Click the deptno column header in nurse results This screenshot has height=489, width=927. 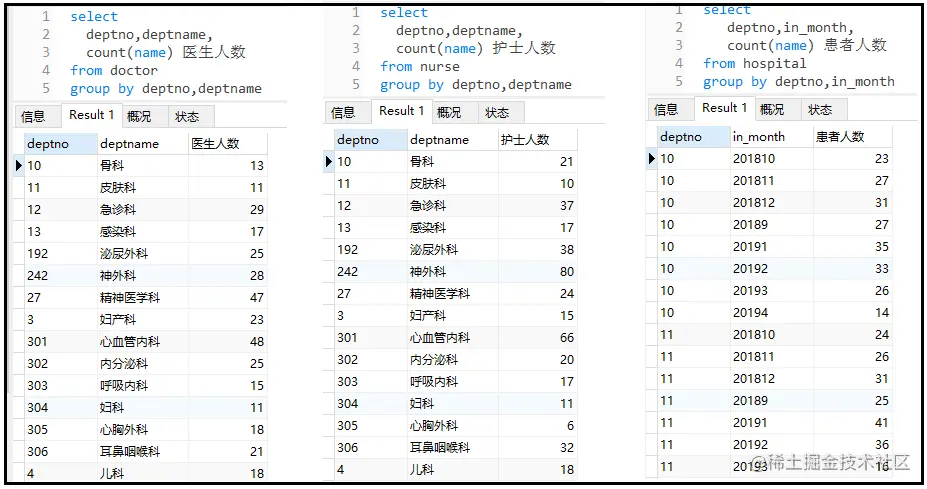click(x=370, y=140)
